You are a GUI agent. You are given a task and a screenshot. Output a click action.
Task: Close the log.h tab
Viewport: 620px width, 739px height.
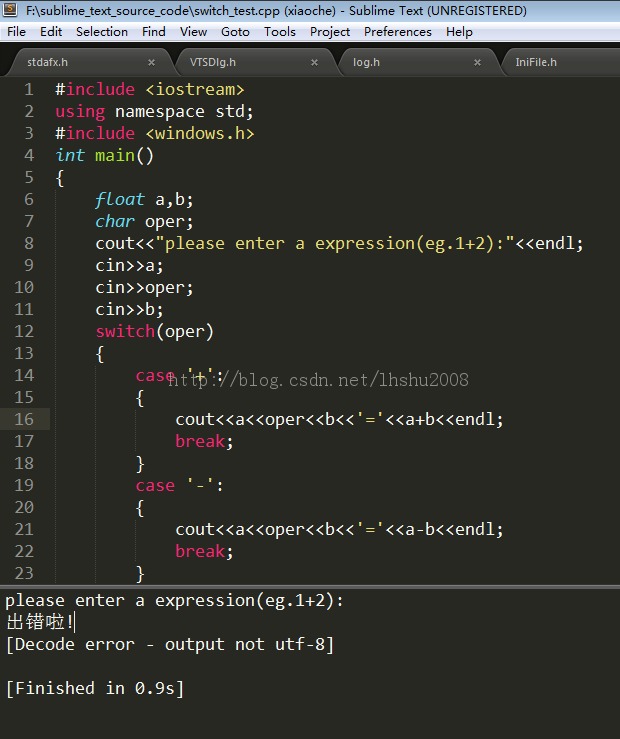477,62
